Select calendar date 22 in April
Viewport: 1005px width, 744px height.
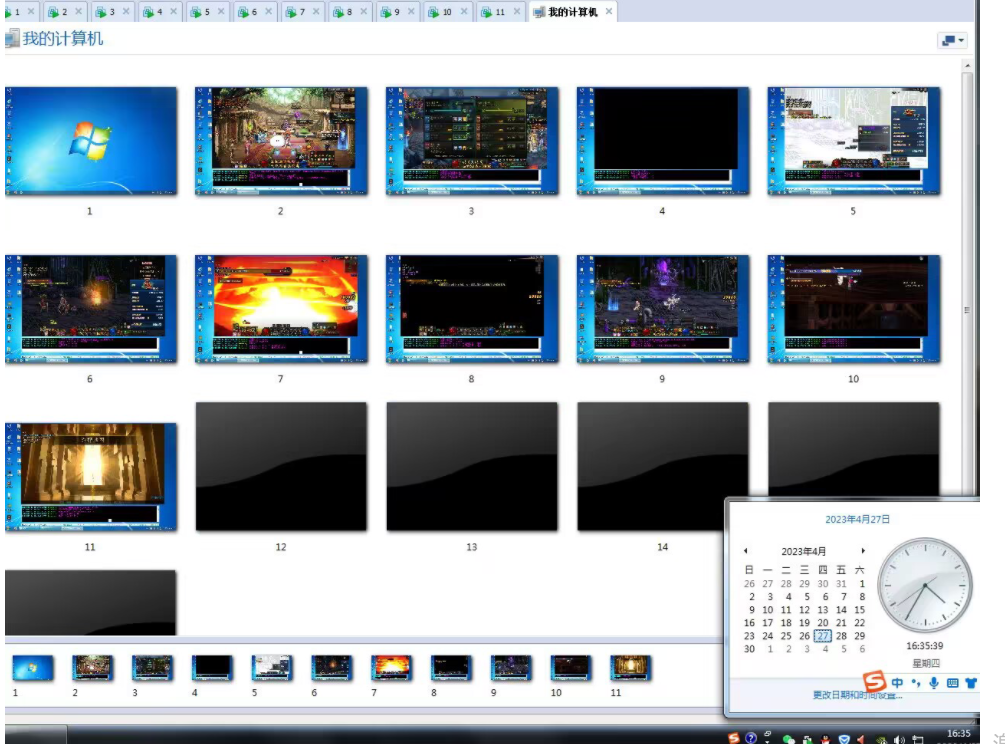(860, 623)
